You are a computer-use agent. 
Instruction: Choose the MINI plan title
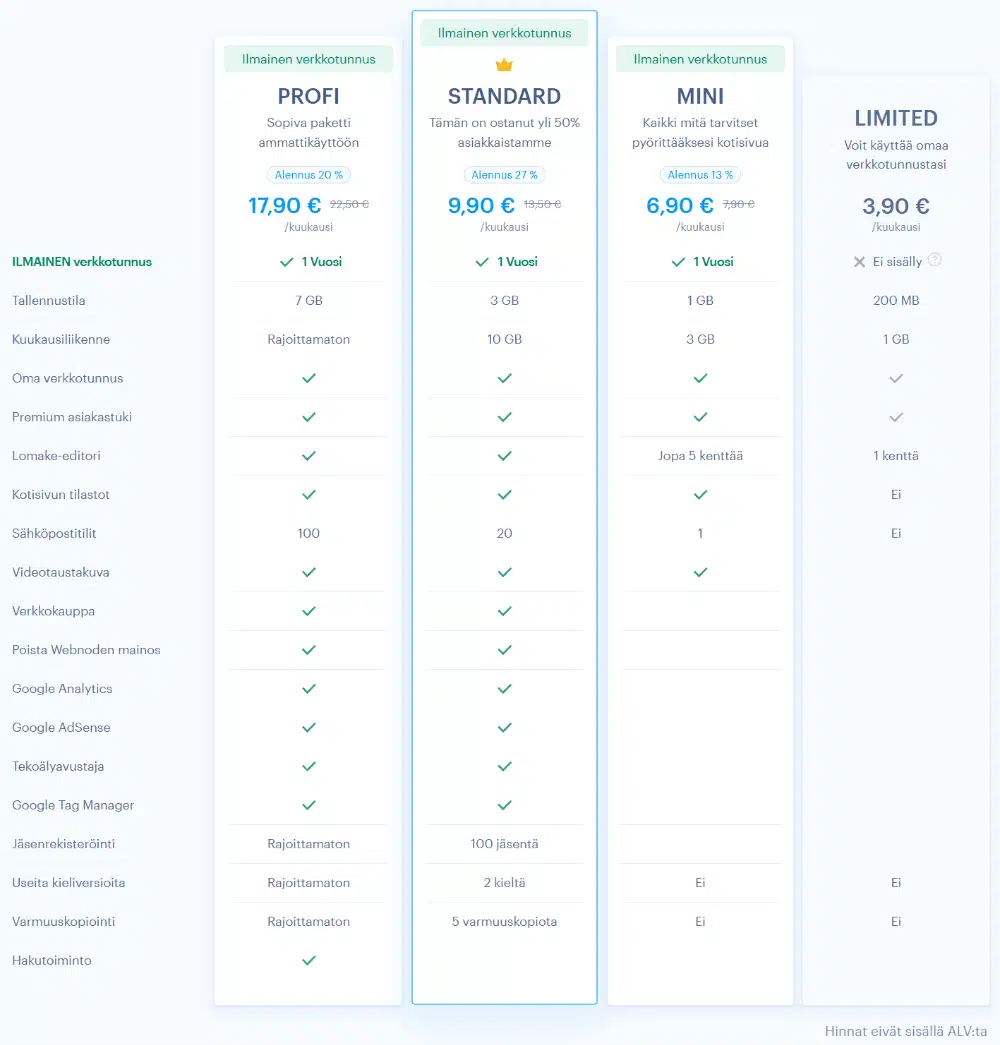tap(700, 97)
